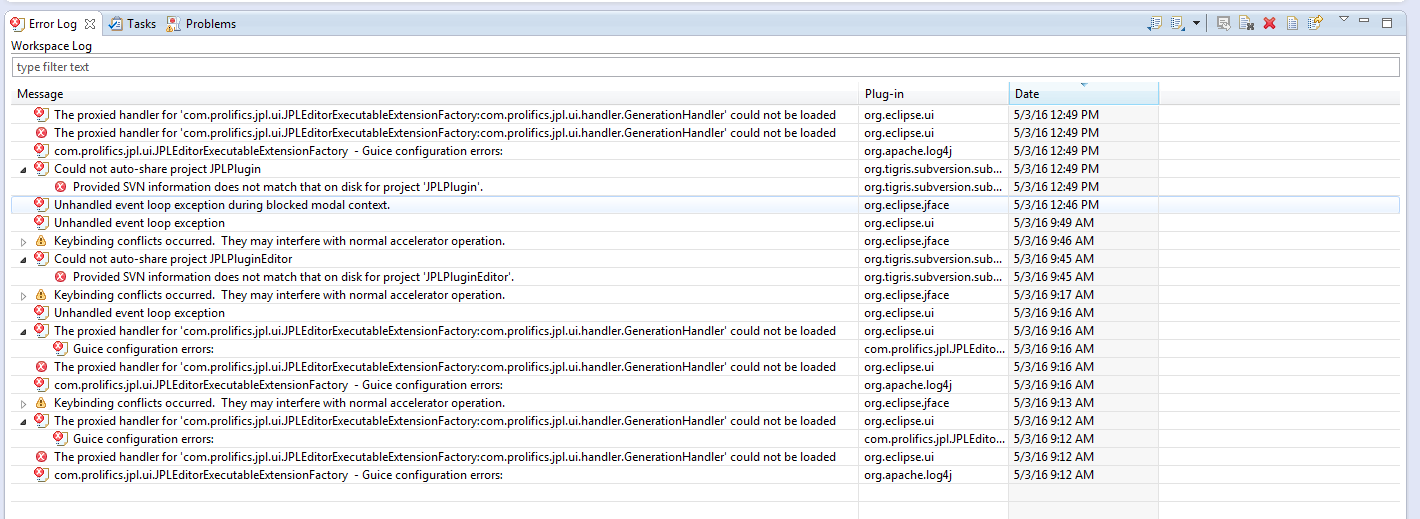Click the date cell '5/3/16 9:46 AM'
The width and height of the screenshot is (1420, 519).
click(x=1054, y=241)
